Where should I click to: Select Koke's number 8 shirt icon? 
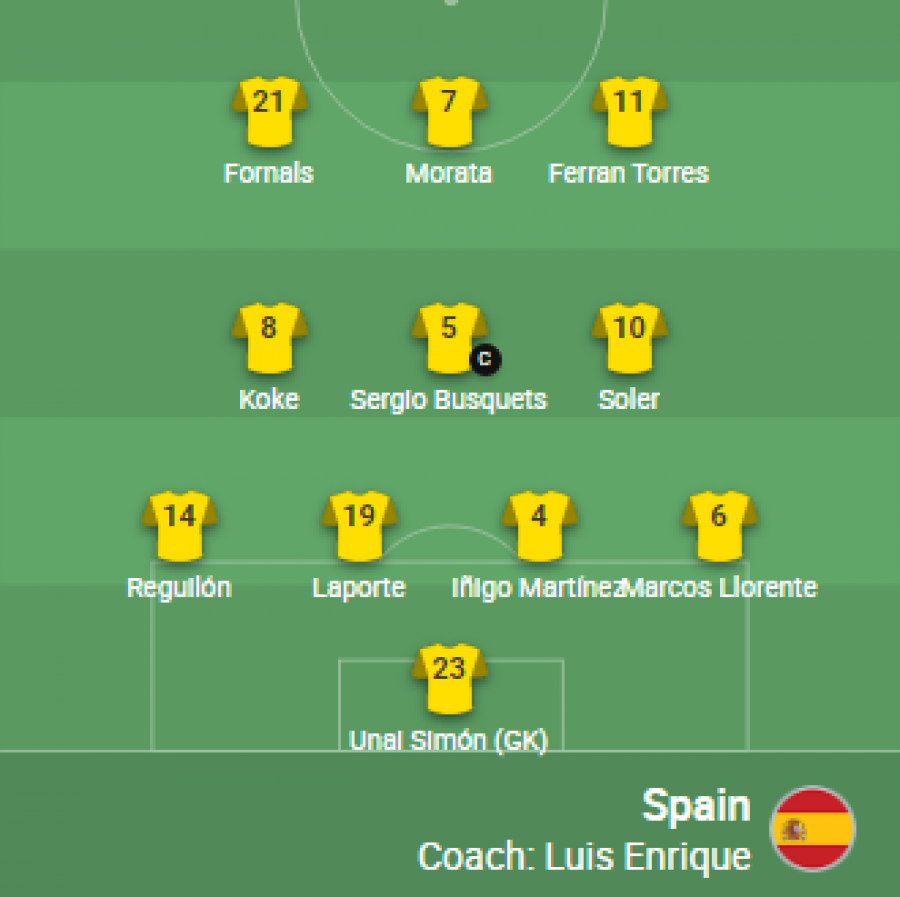[270, 338]
